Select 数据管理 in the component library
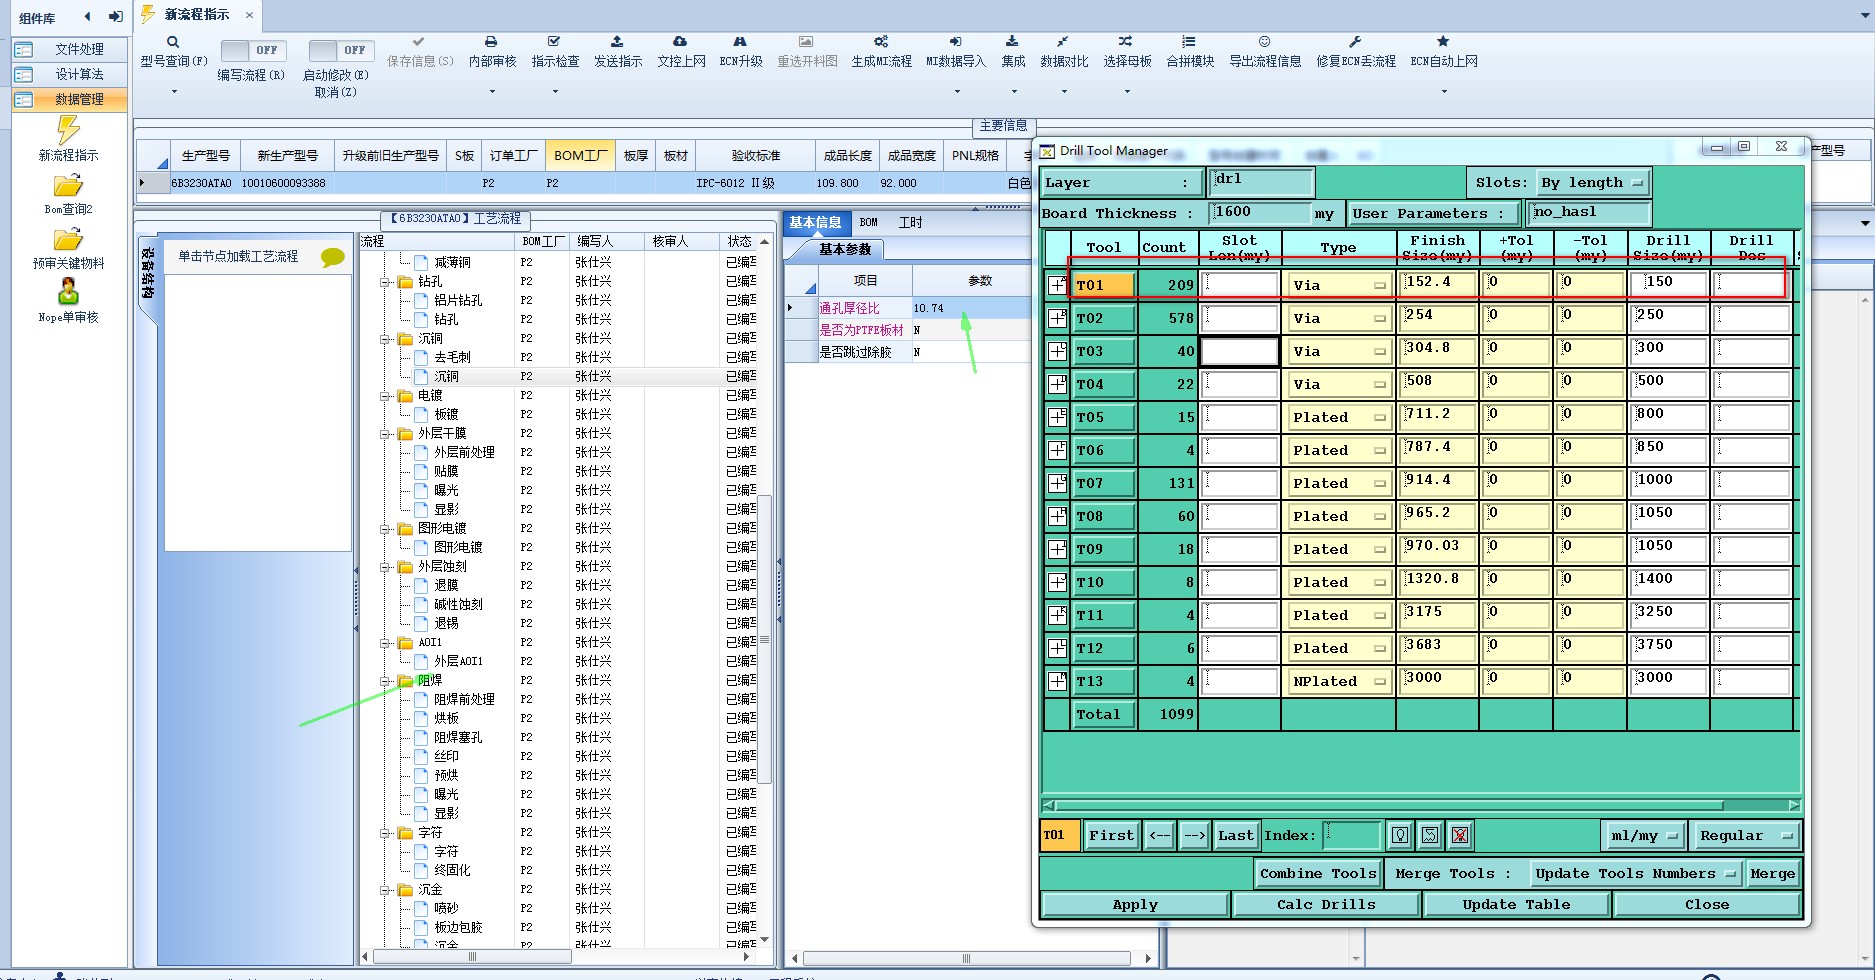1875x980 pixels. pyautogui.click(x=71, y=99)
